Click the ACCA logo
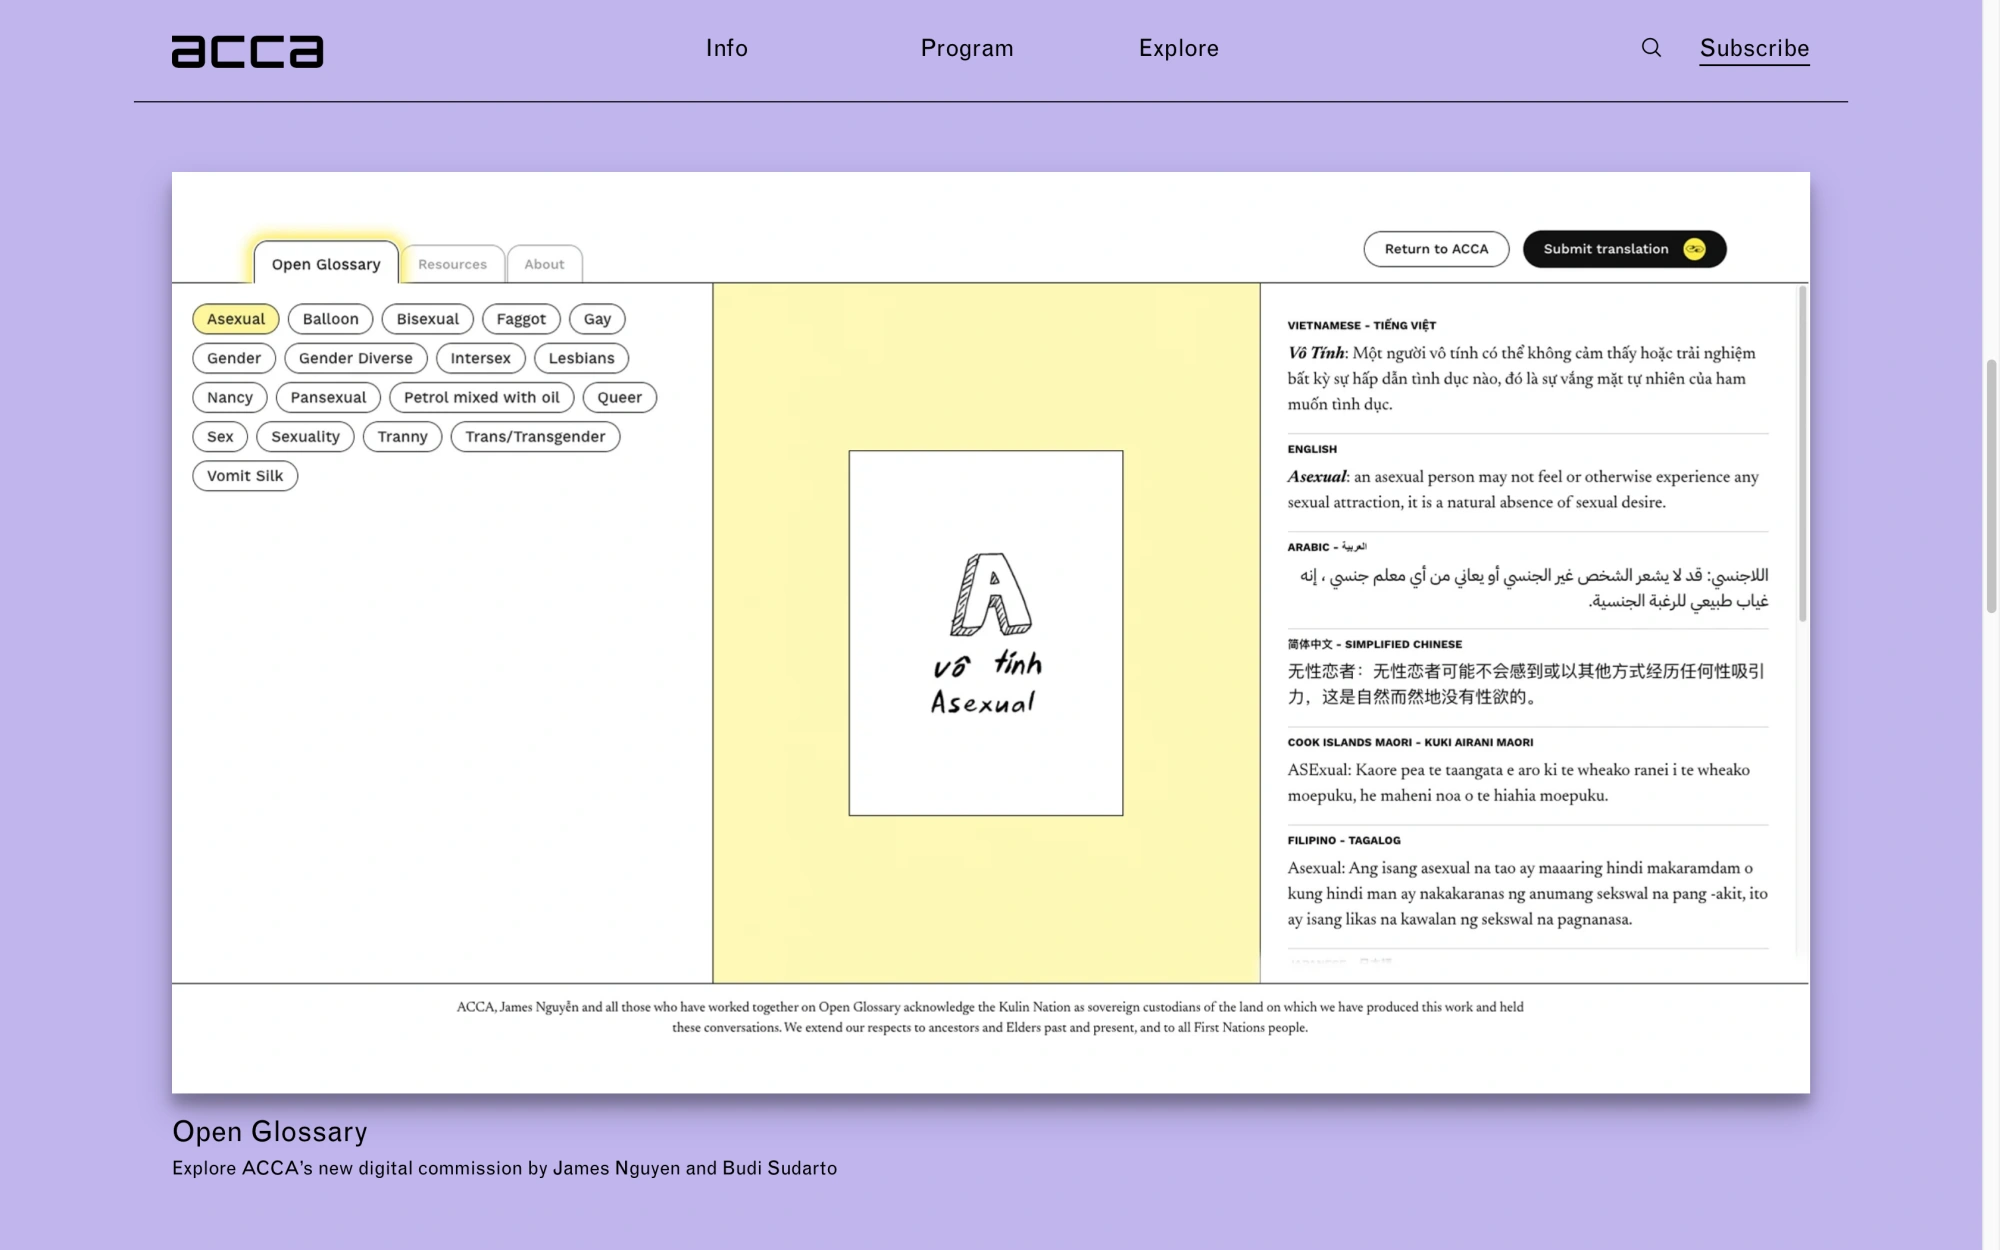The height and width of the screenshot is (1250, 2000). coord(247,51)
